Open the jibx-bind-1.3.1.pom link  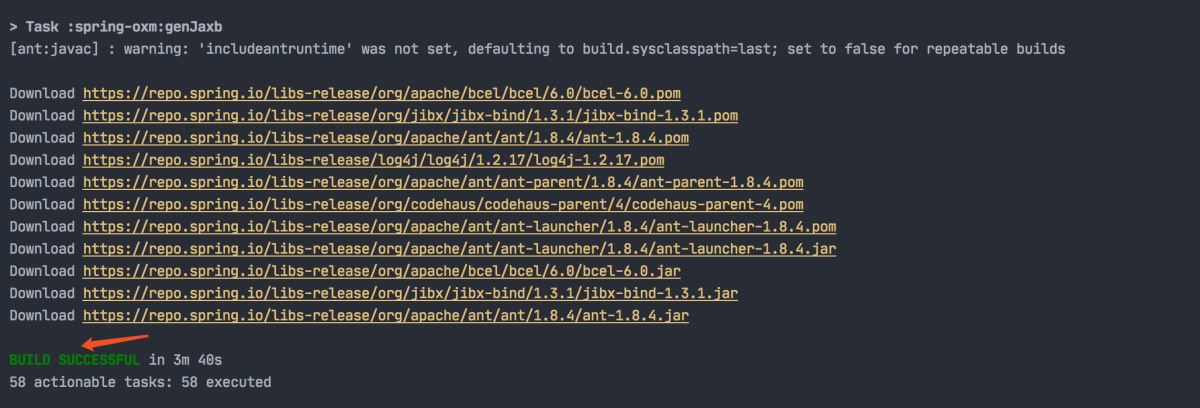pyautogui.click(x=410, y=115)
